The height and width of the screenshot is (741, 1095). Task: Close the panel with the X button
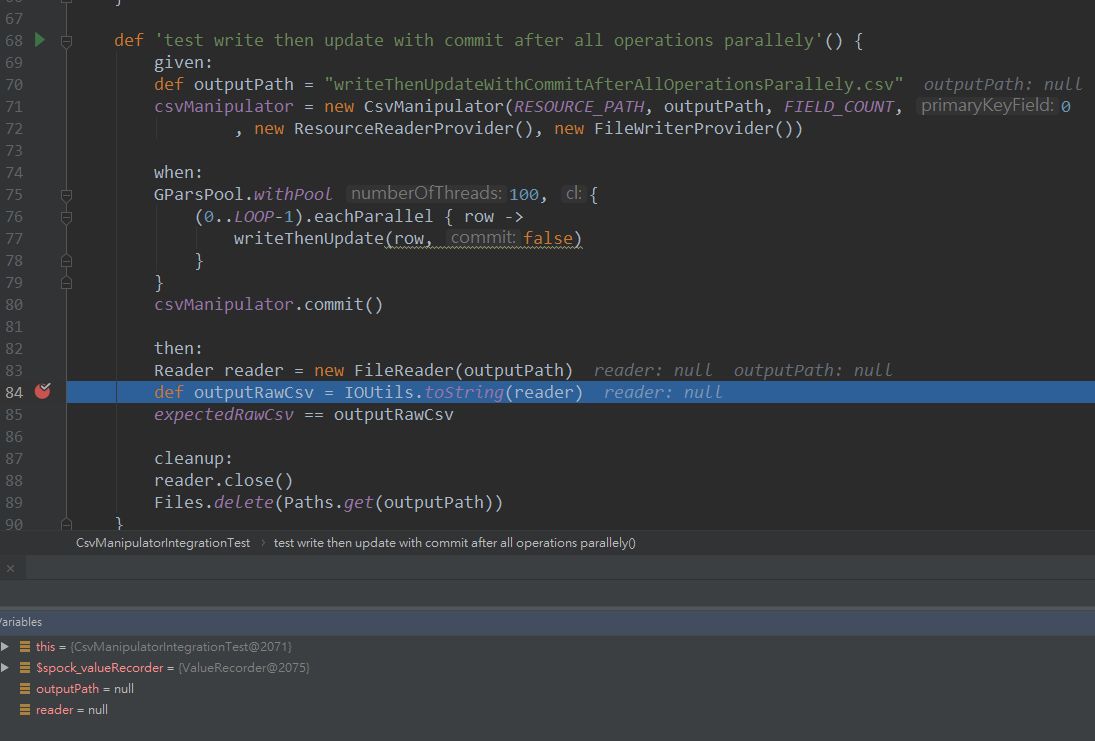[x=10, y=568]
